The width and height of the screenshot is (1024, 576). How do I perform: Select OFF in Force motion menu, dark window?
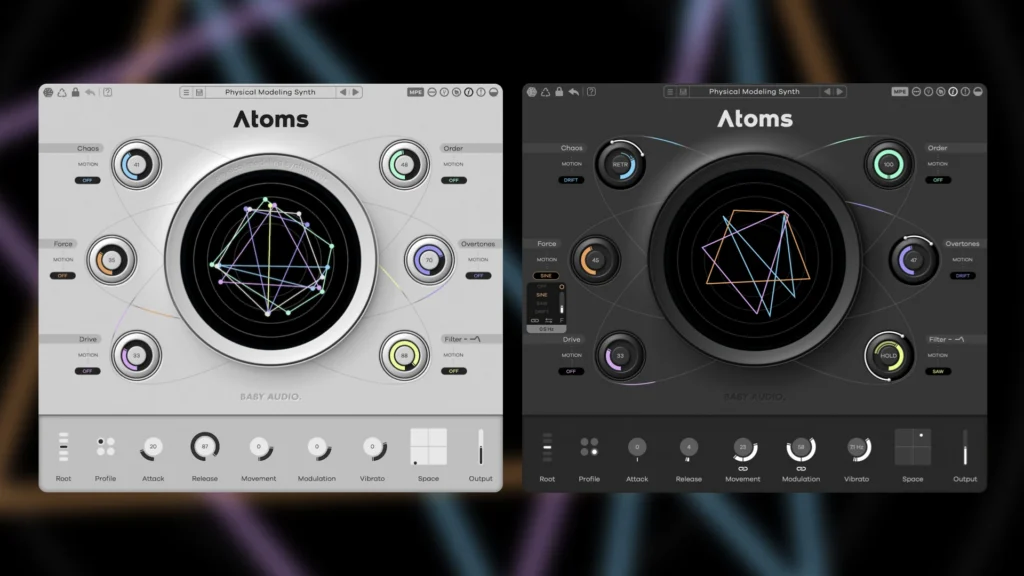point(542,286)
